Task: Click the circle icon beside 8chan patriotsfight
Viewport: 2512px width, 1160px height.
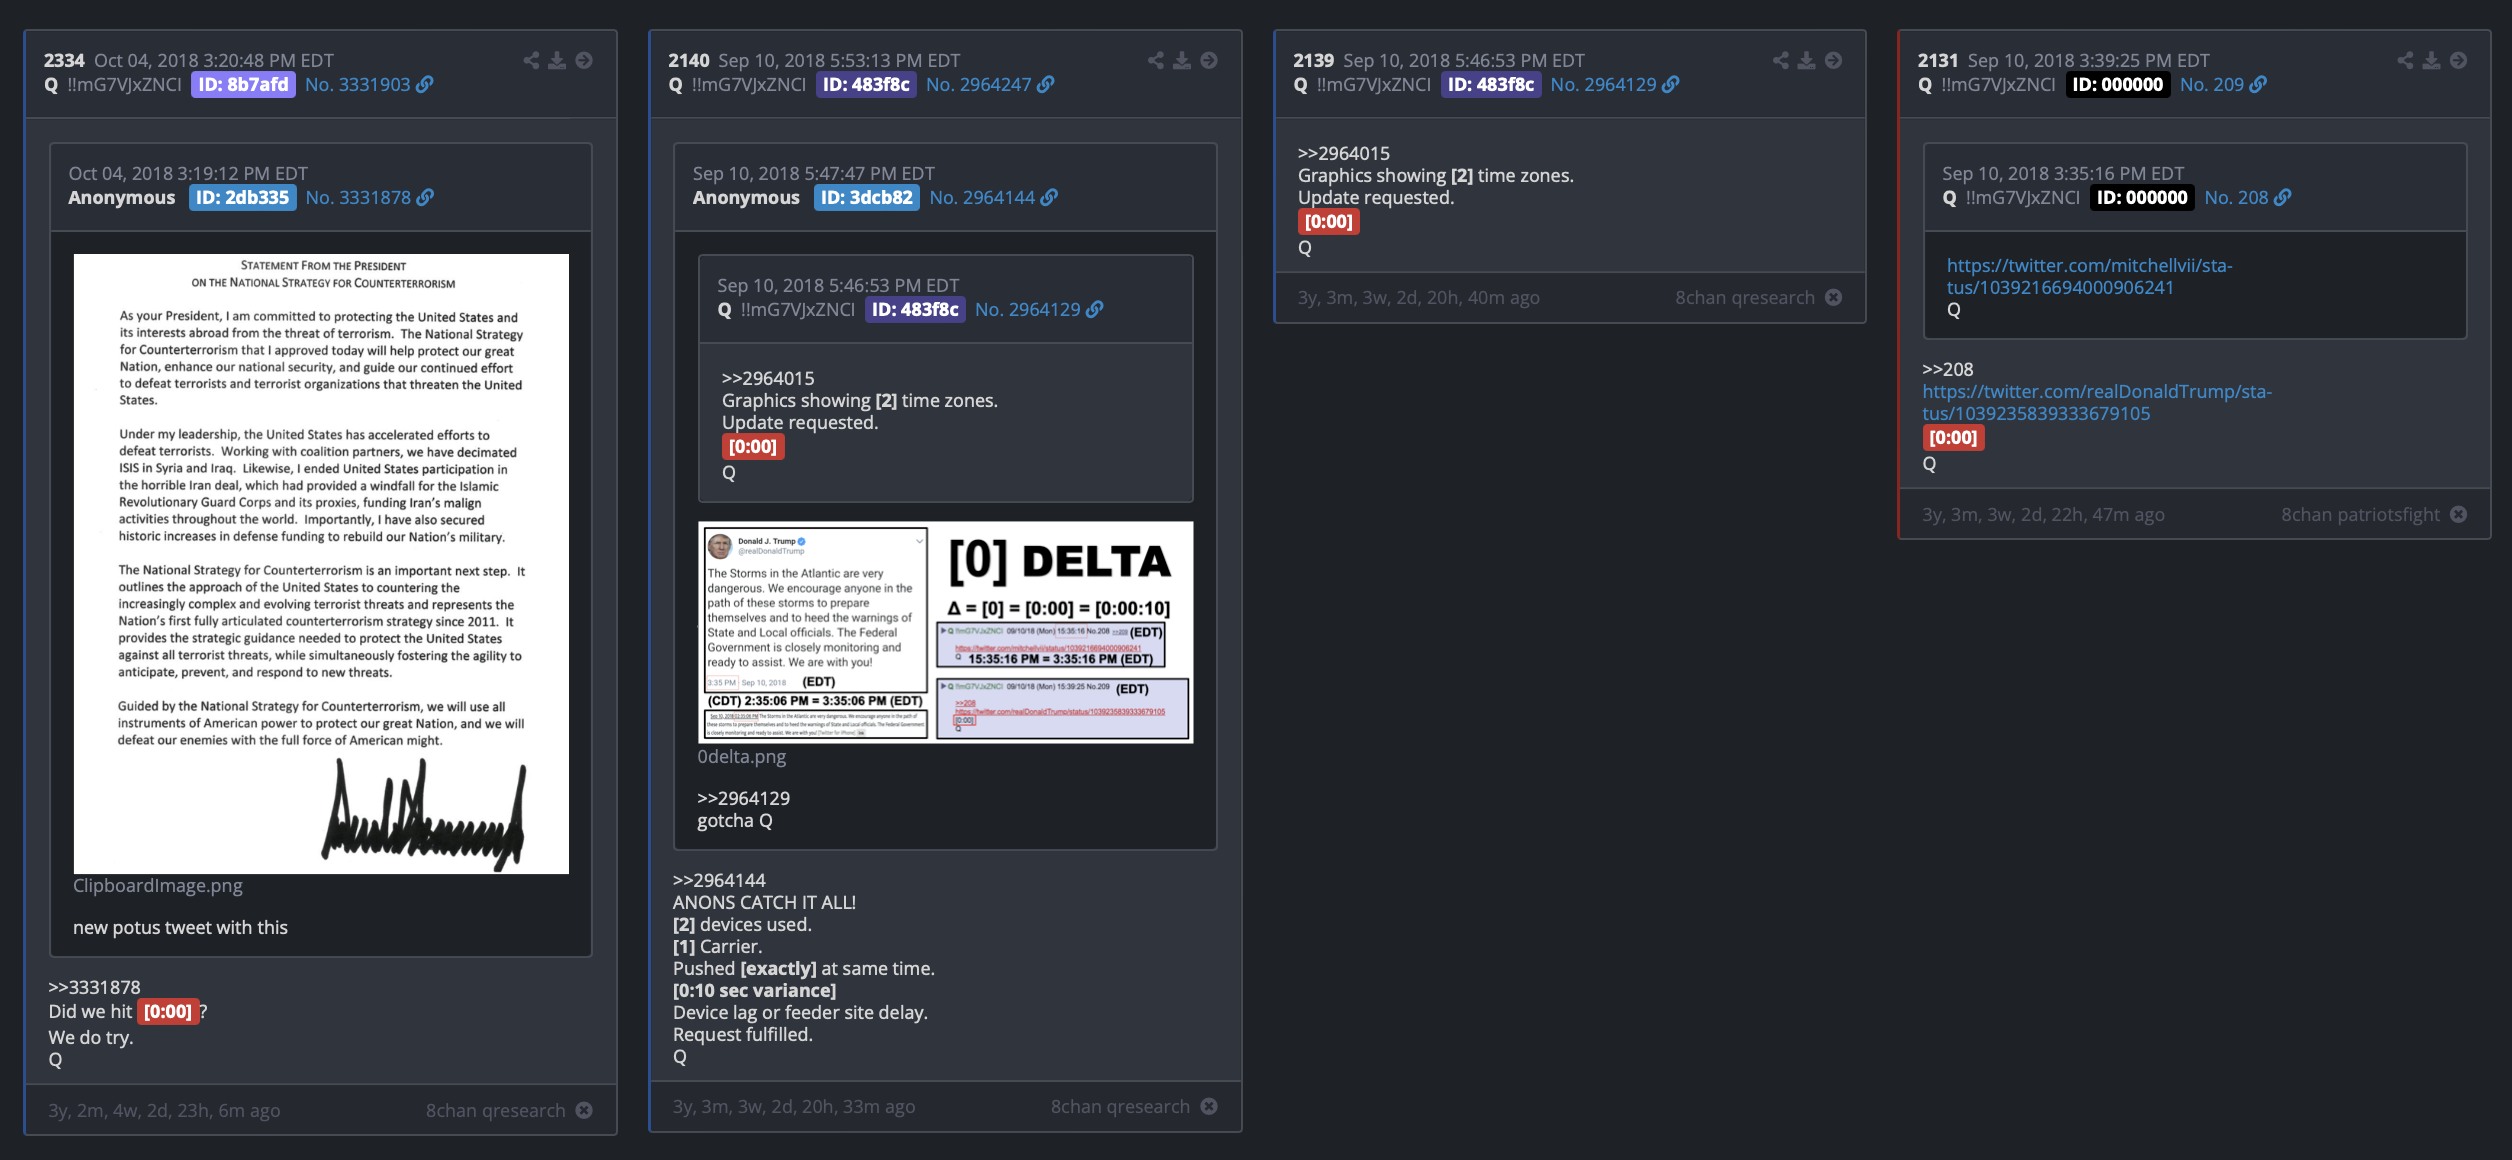Action: tap(2458, 514)
